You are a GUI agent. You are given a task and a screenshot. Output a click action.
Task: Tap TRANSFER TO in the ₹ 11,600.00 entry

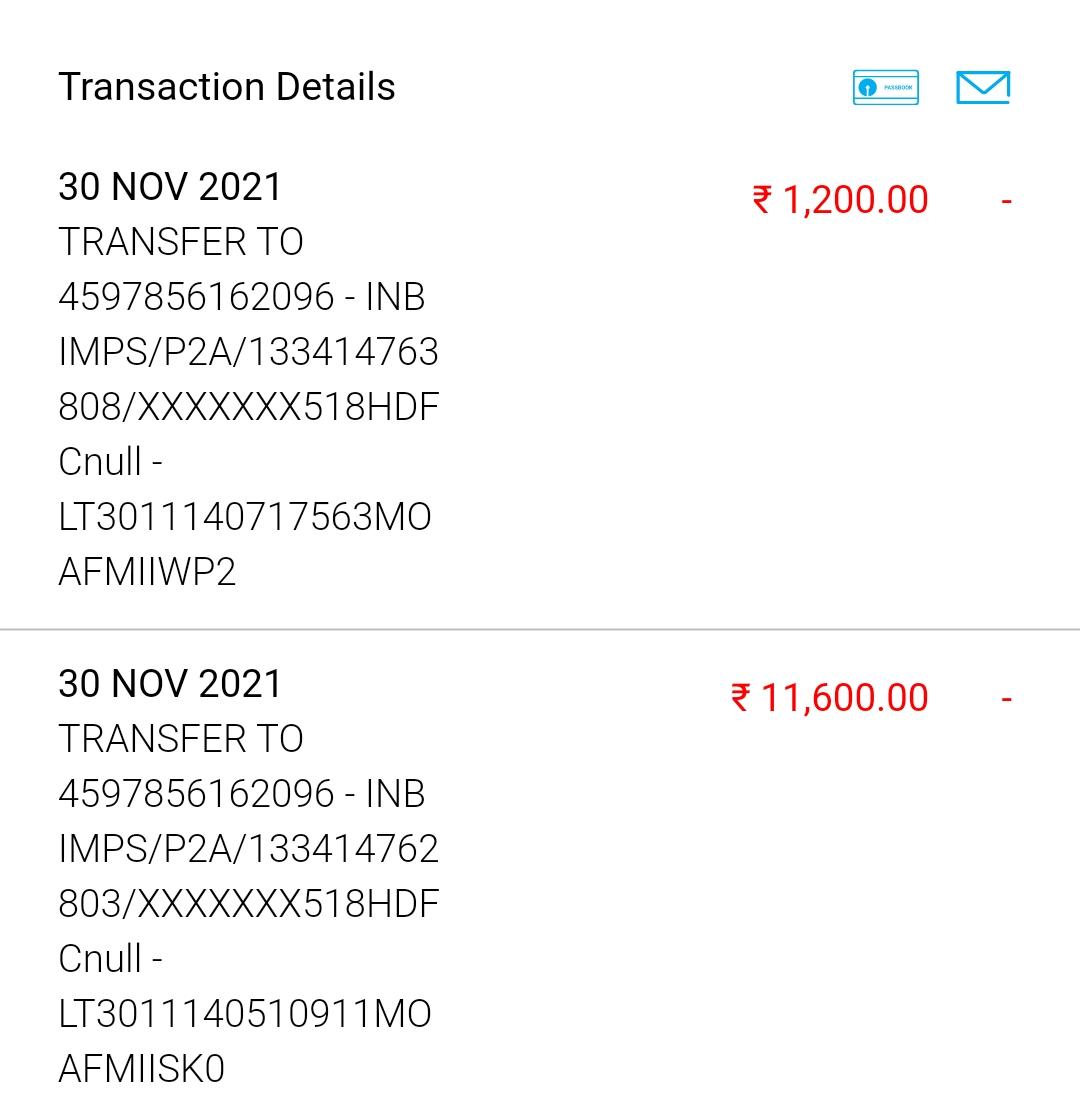[x=181, y=739]
